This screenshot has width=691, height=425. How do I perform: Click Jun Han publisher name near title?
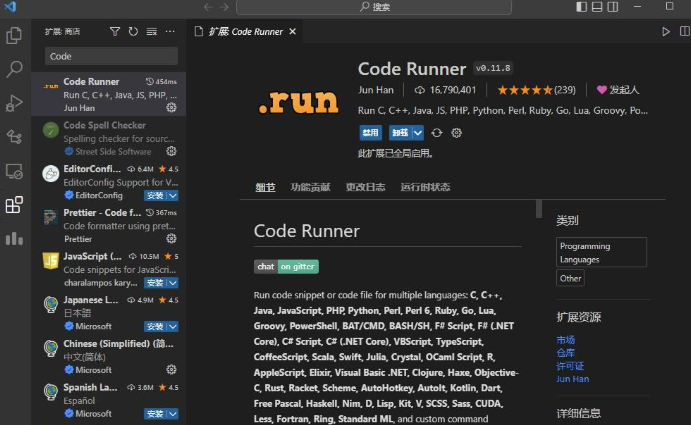point(376,90)
